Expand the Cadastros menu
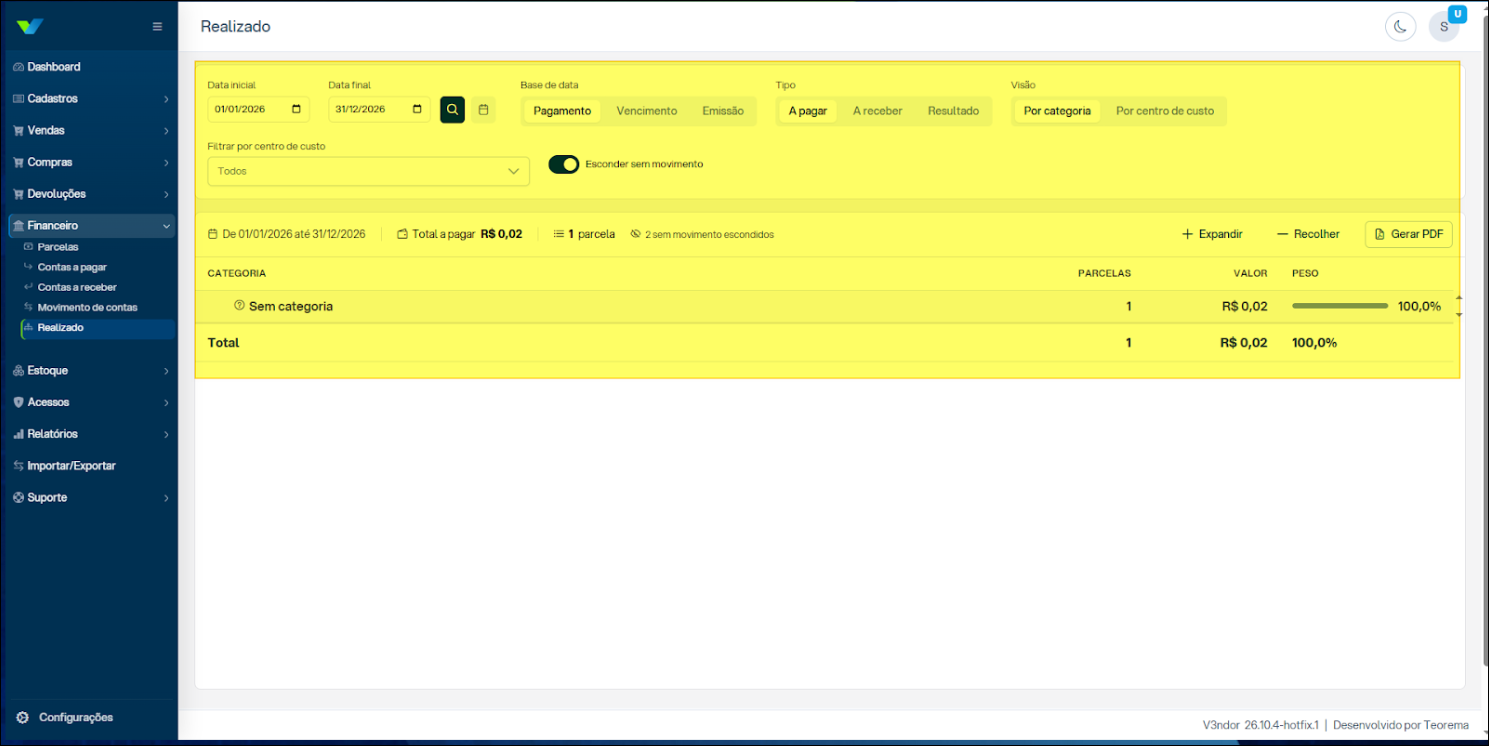The width and height of the screenshot is (1489, 746). coord(89,99)
